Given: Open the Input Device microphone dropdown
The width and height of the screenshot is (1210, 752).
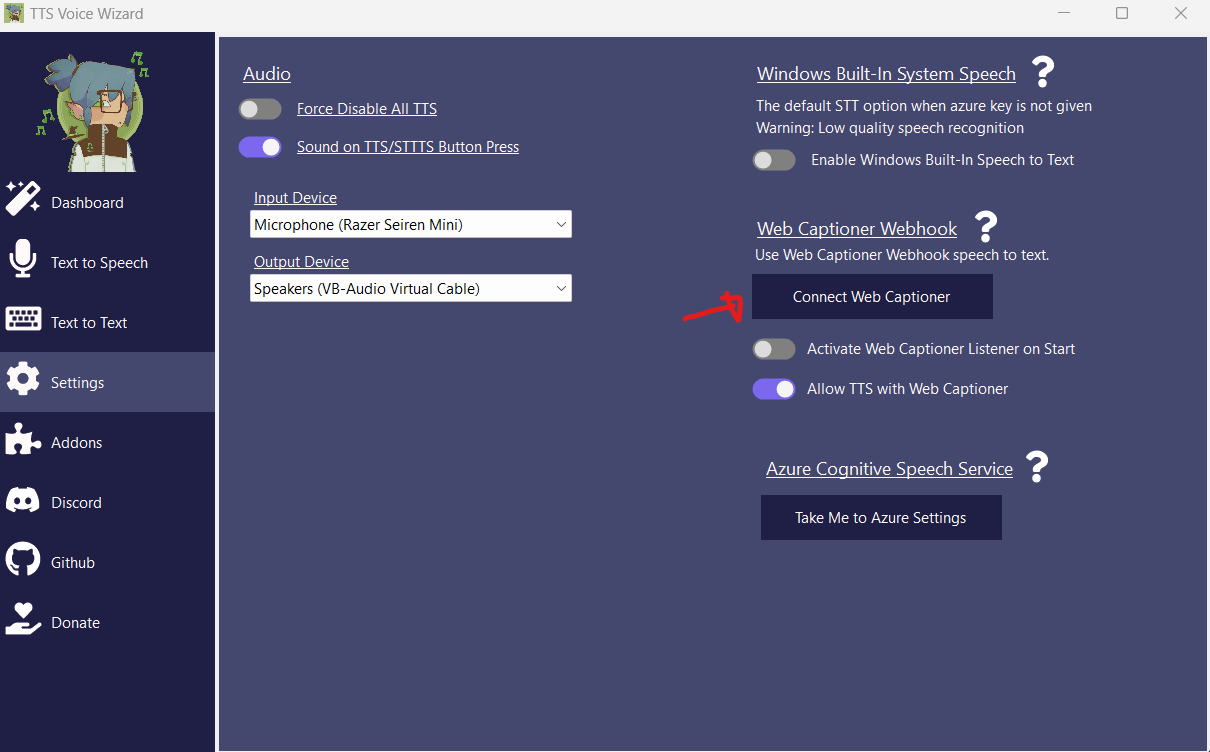Looking at the screenshot, I should coord(410,224).
